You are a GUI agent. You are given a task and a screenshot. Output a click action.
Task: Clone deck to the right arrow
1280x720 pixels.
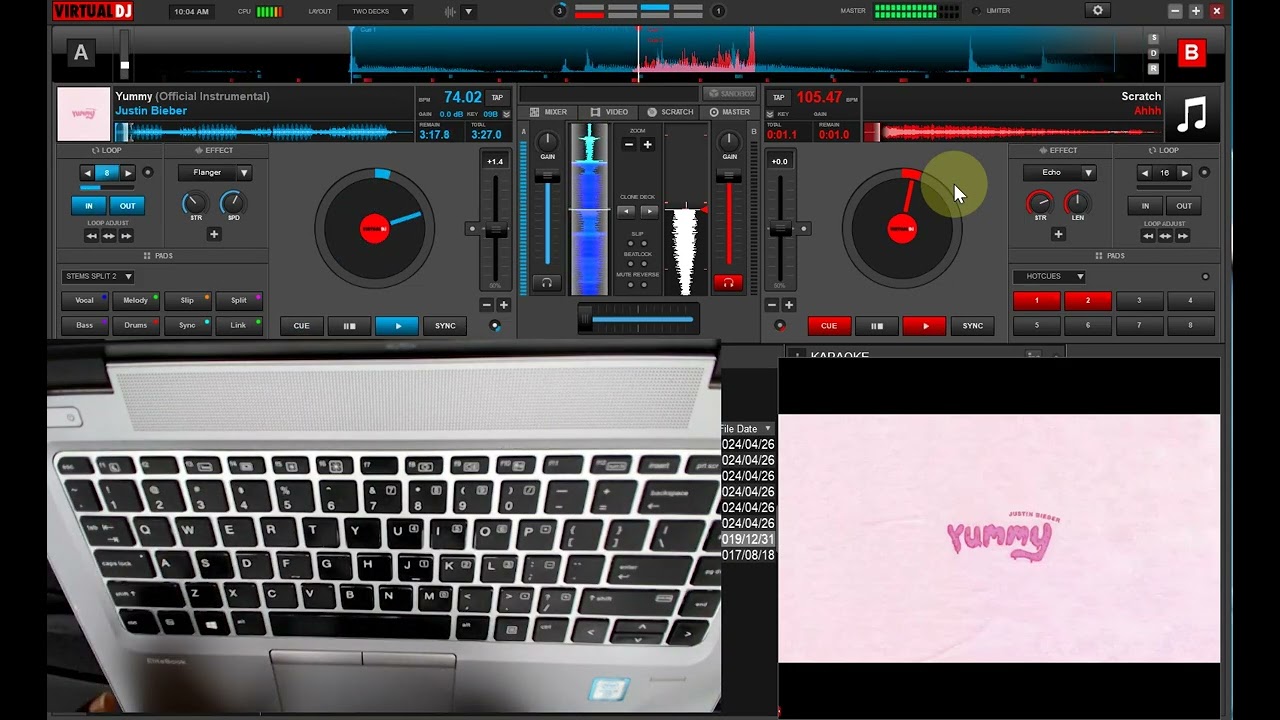pyautogui.click(x=648, y=212)
